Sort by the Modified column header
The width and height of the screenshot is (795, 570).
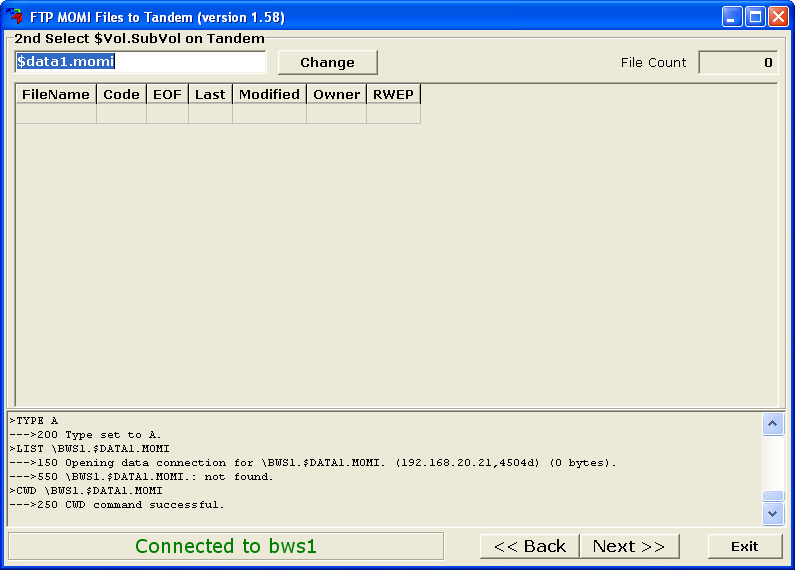point(269,94)
